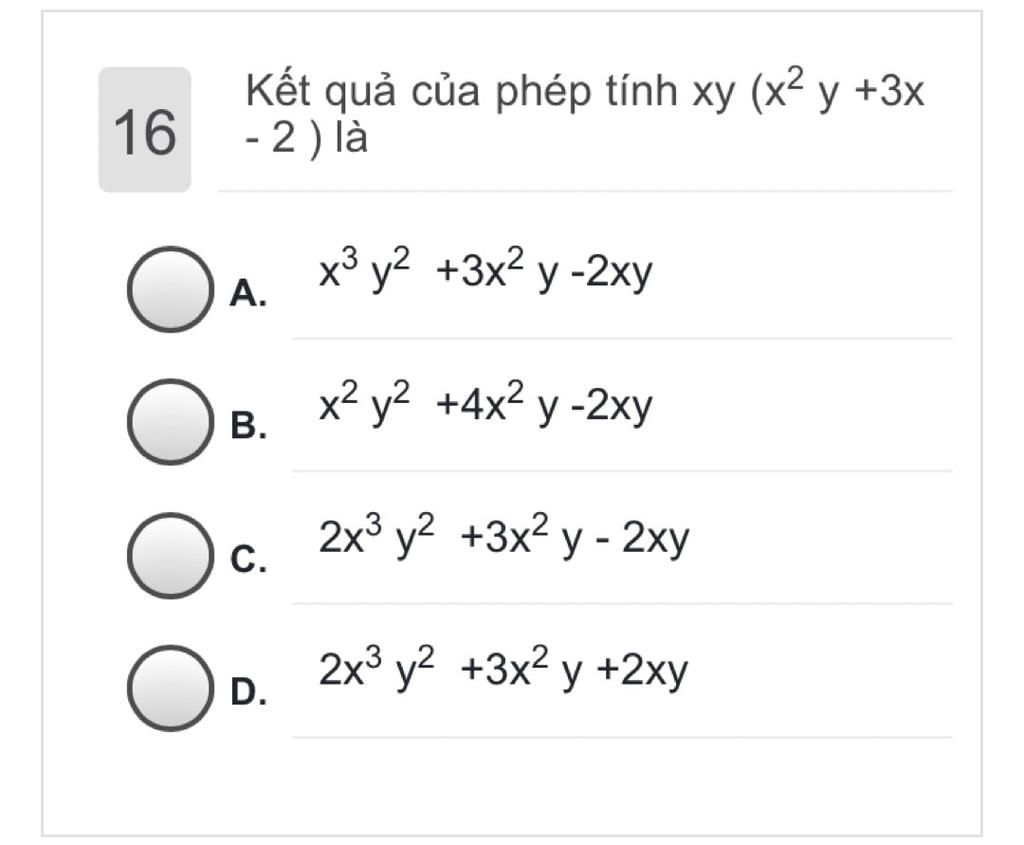Click the bold "C." option letter

248,560
